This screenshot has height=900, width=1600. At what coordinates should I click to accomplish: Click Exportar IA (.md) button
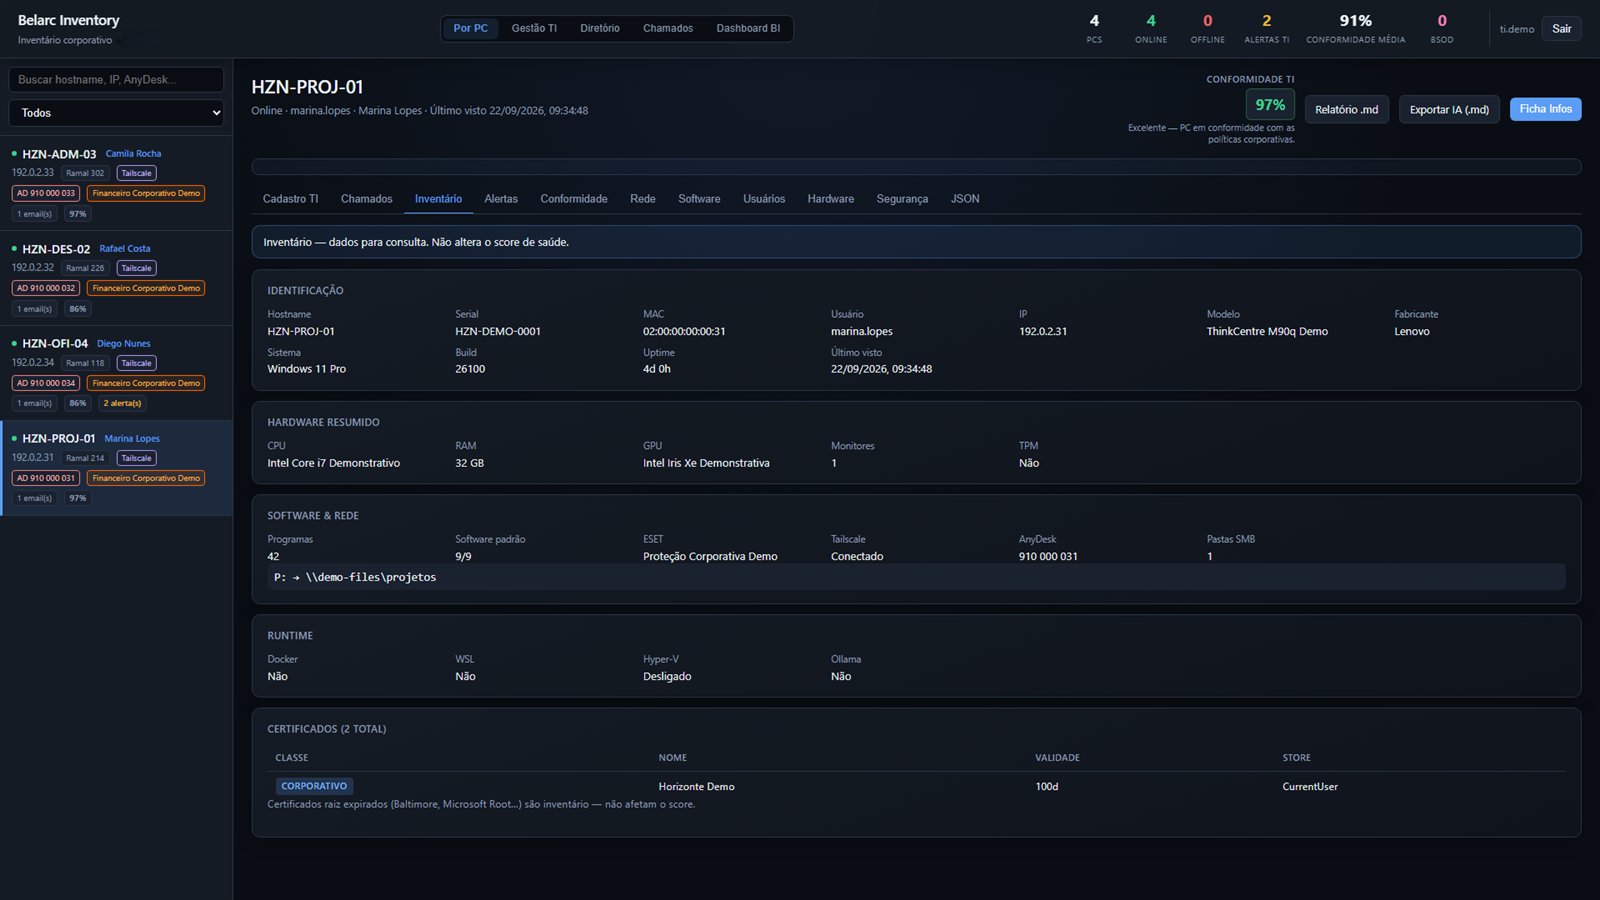[1449, 110]
